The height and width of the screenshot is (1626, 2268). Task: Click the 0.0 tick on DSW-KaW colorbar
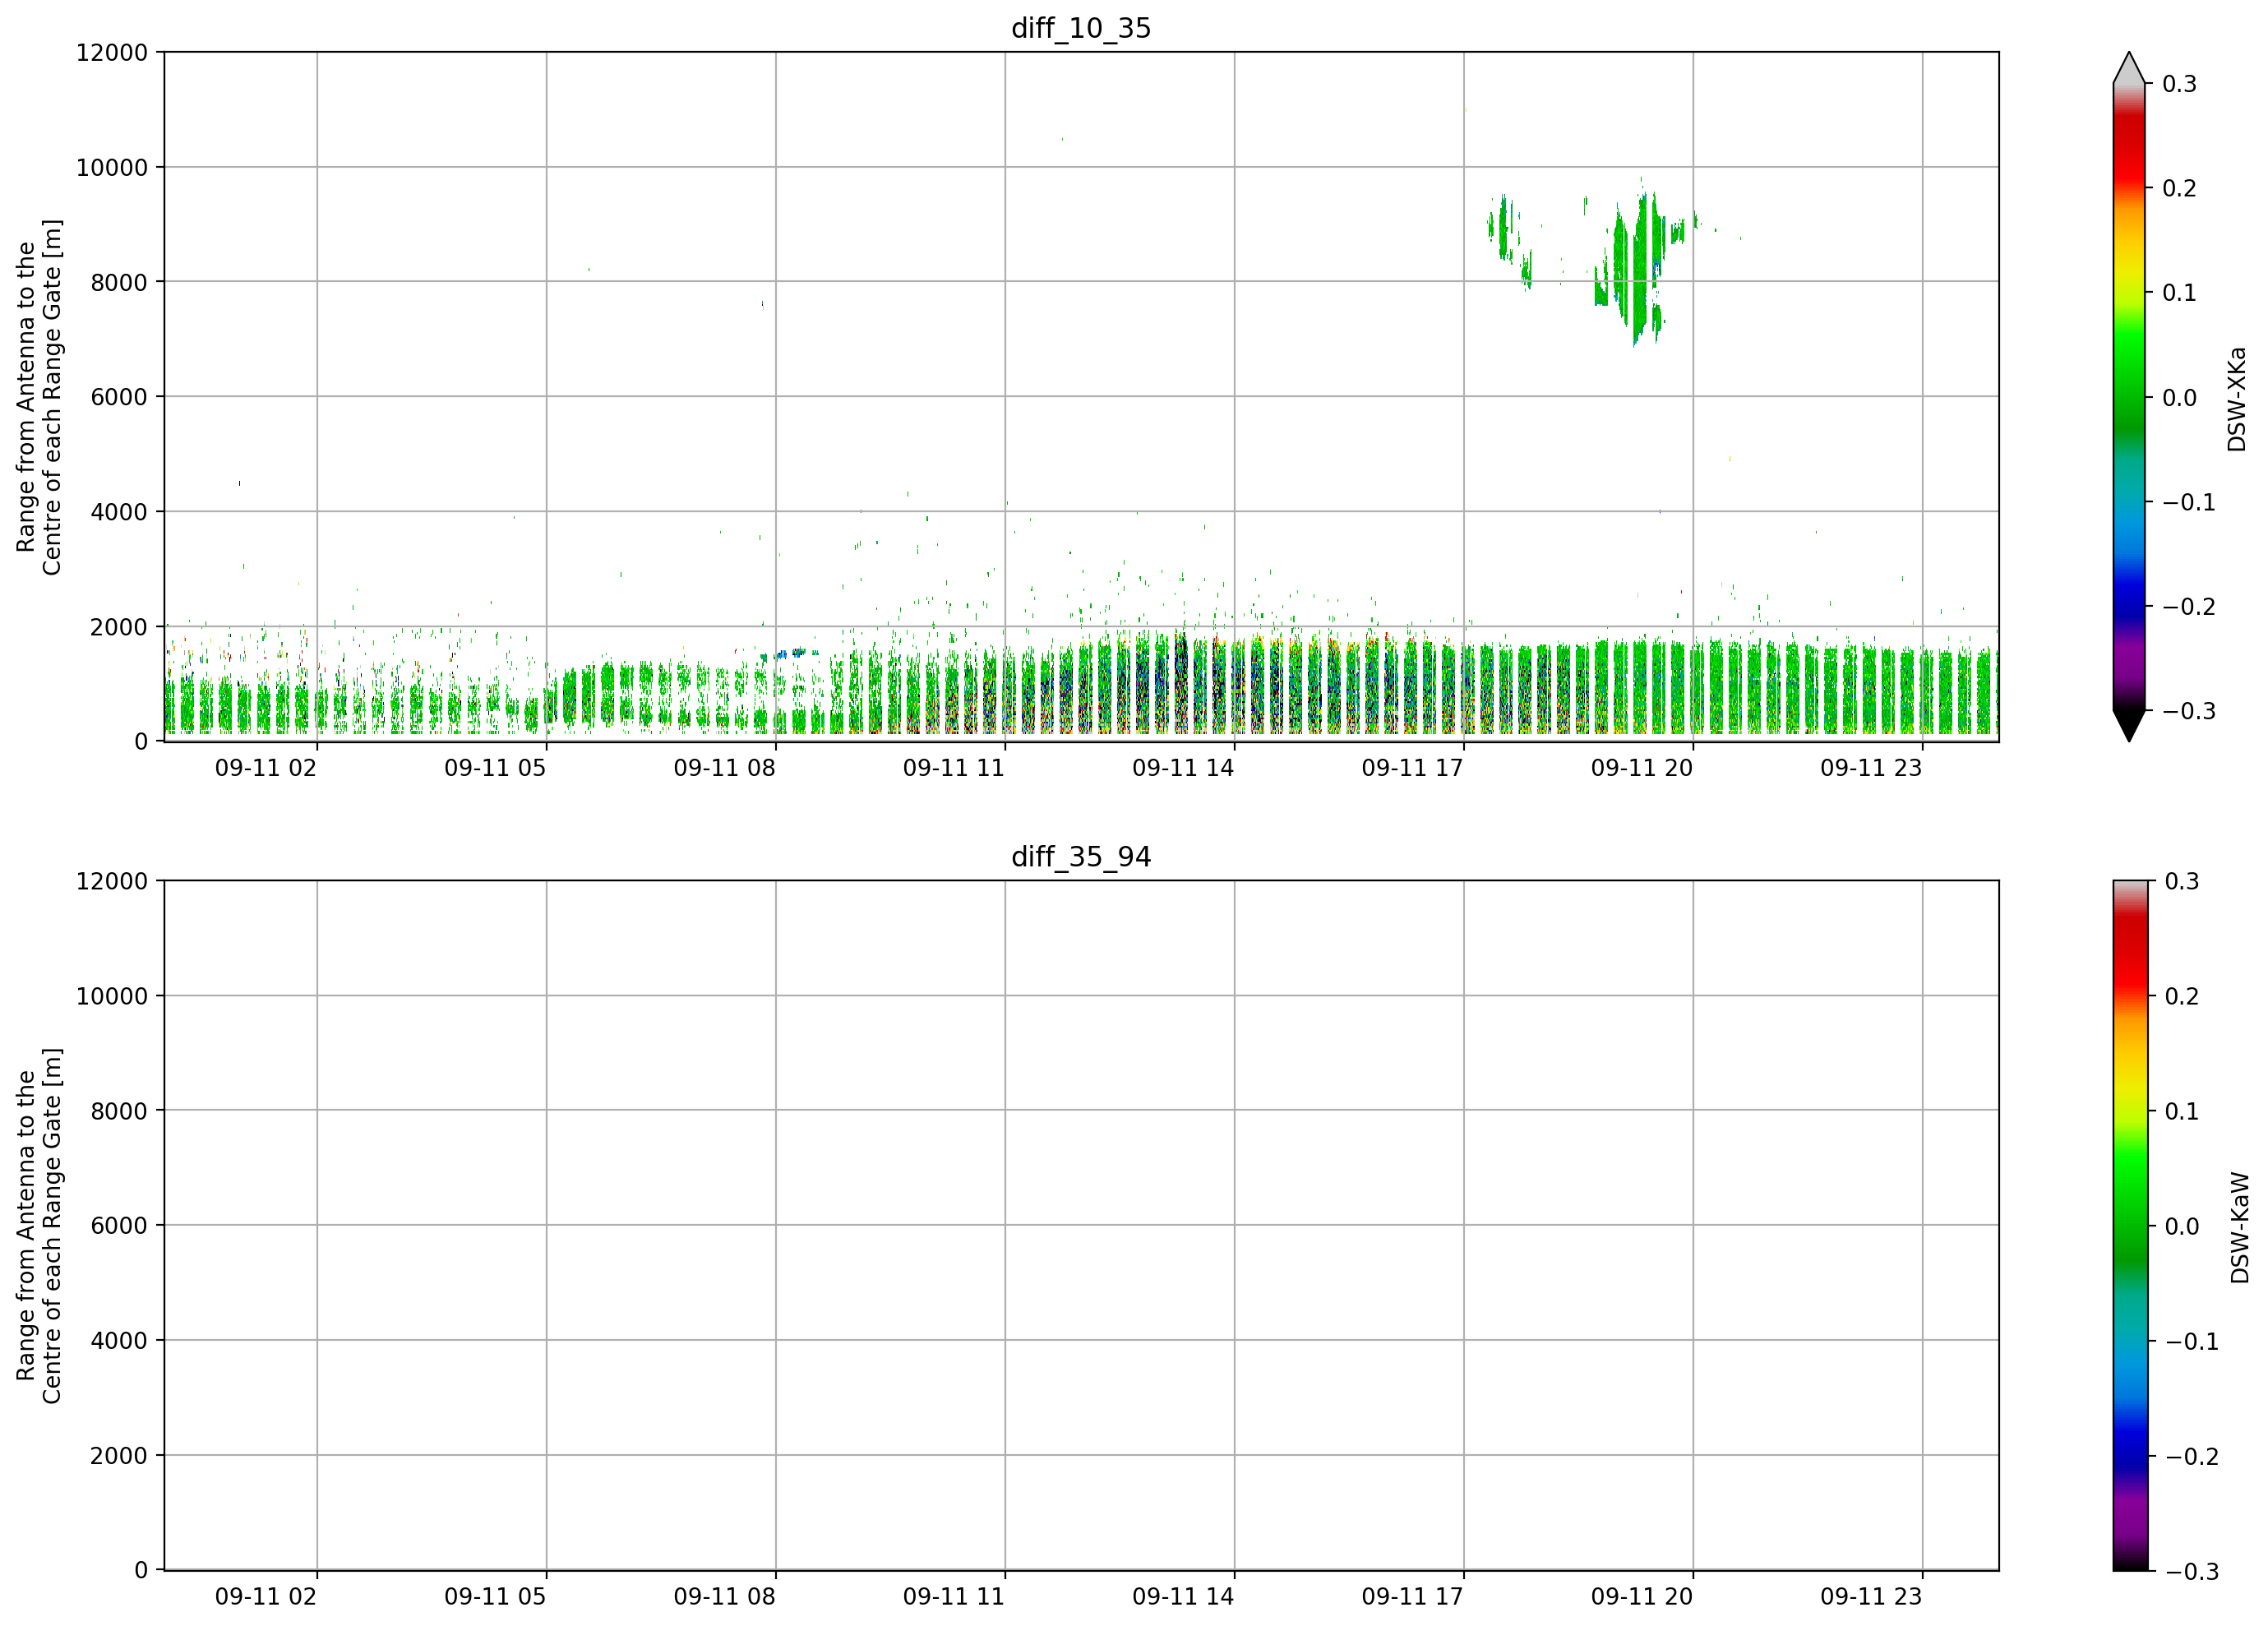click(x=2182, y=1226)
